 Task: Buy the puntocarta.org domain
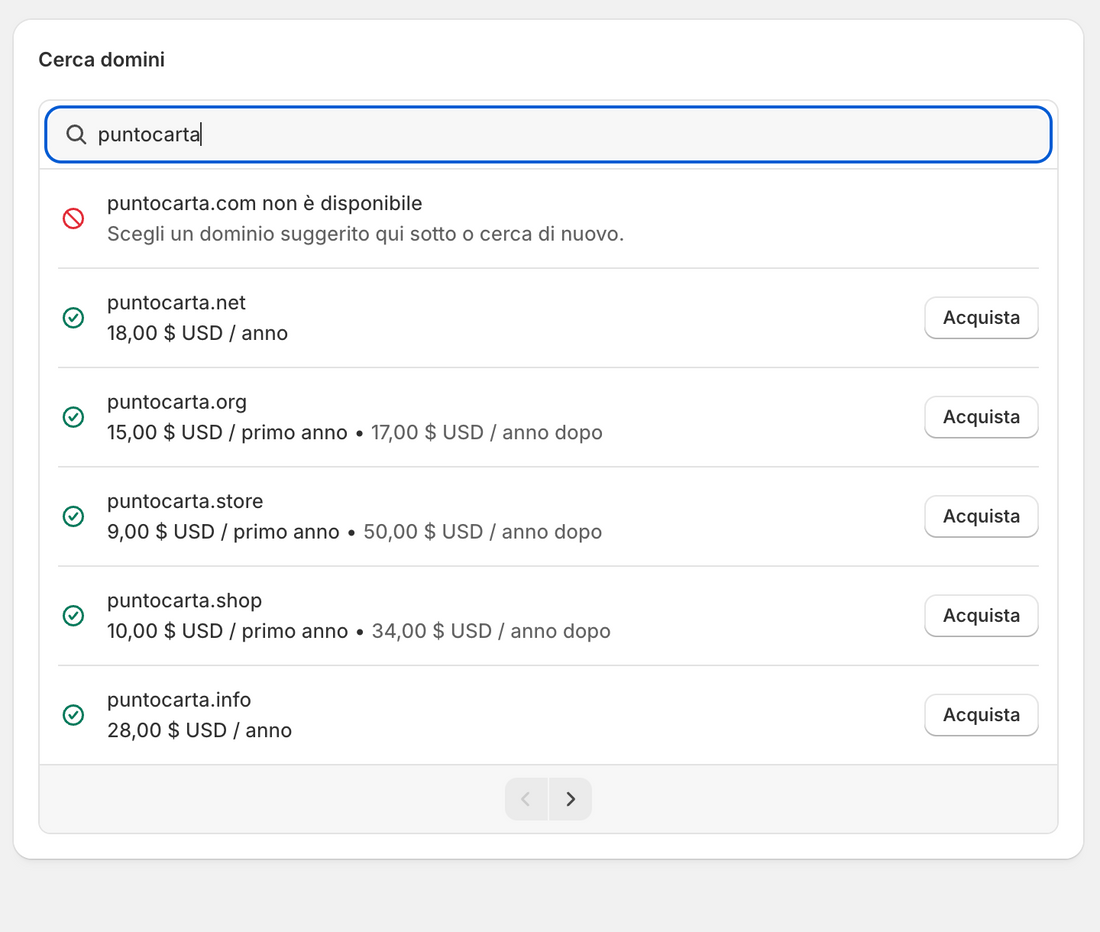click(x=980, y=417)
